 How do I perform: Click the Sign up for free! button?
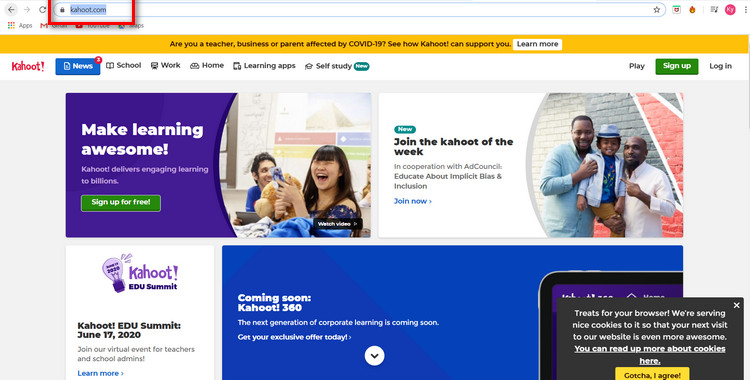(121, 202)
